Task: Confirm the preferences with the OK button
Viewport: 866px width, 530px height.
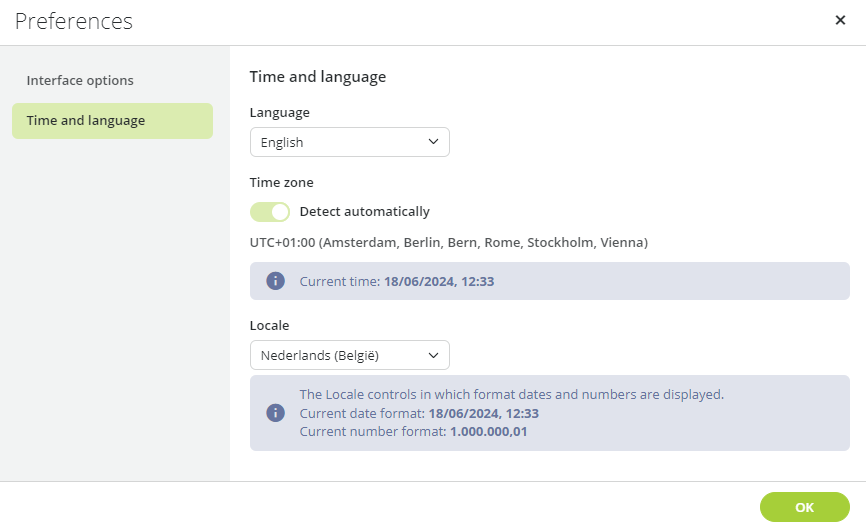Action: (804, 507)
